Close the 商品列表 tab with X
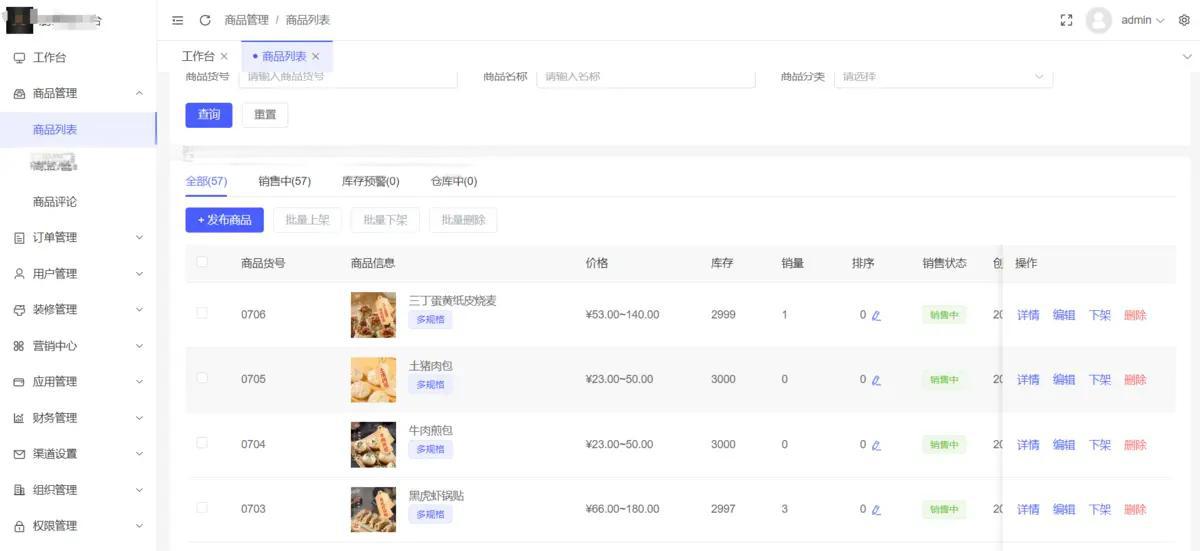Image resolution: width=1200 pixels, height=551 pixels. (x=316, y=57)
